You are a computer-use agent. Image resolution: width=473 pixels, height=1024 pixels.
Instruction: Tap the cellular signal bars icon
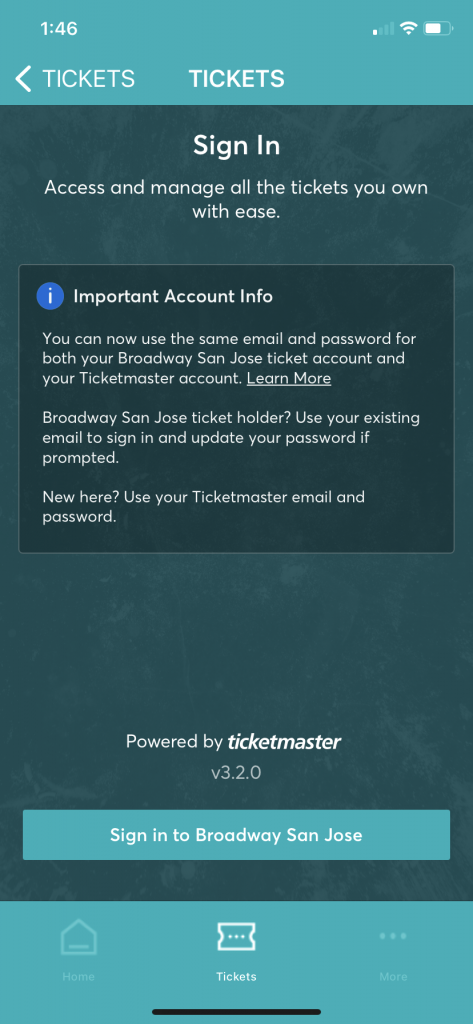[383, 29]
